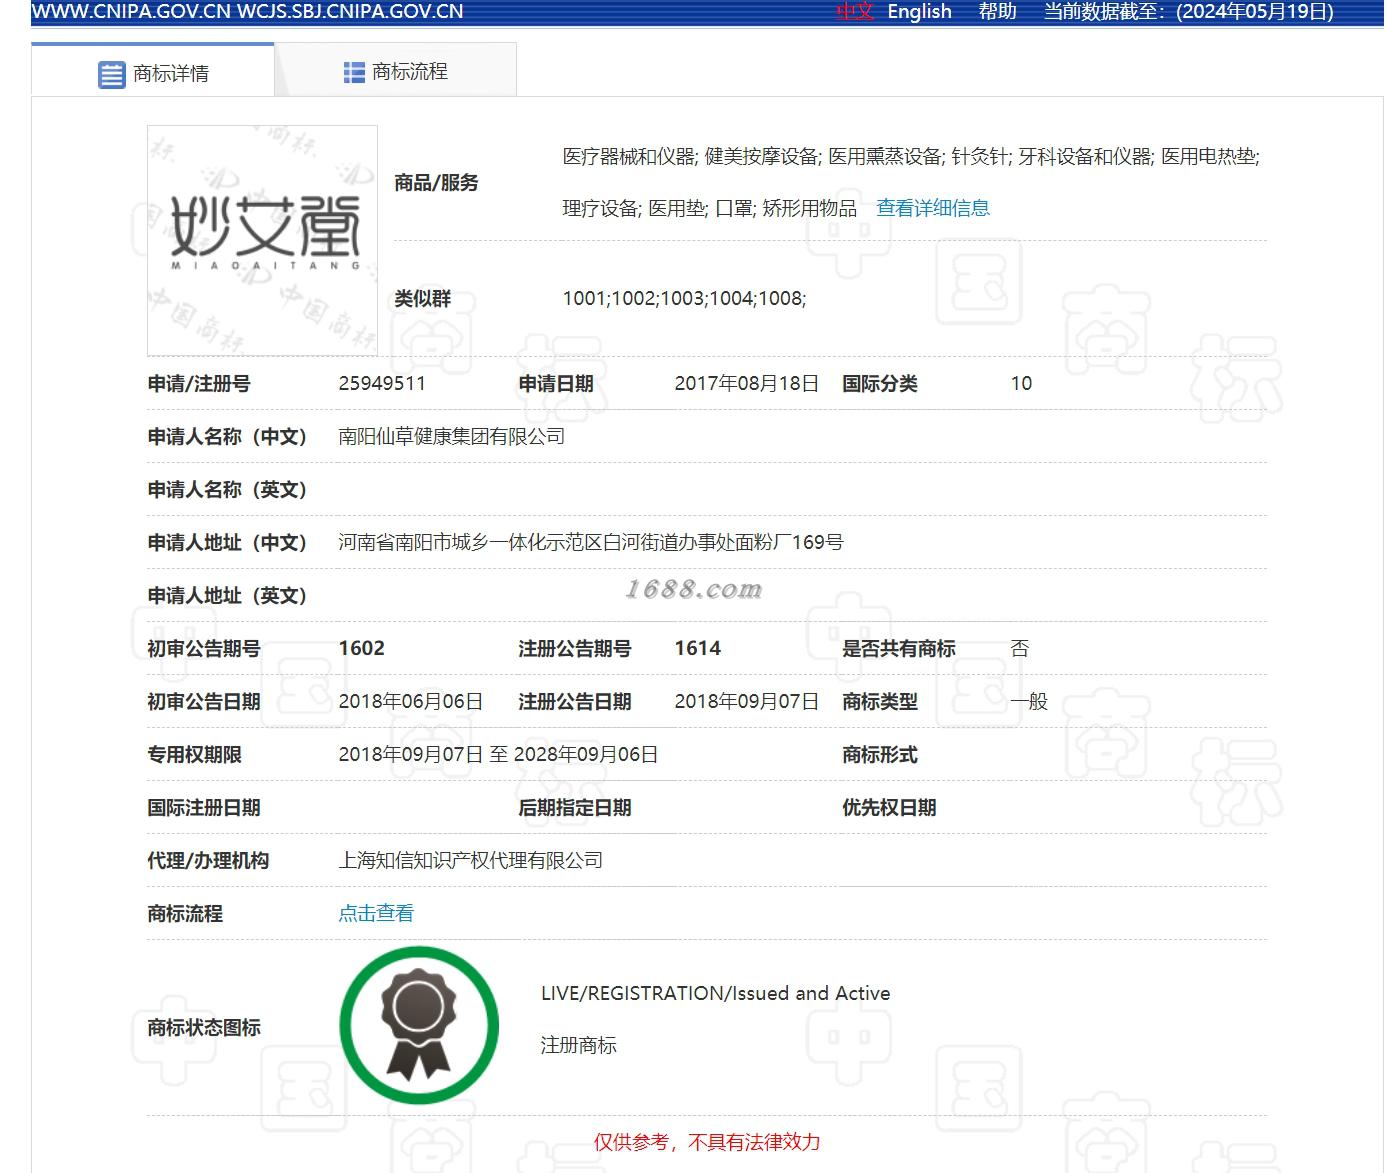Select the goods list starting 医疗器械和仪器
Viewport: 1387px width, 1173px height.
click(x=911, y=182)
